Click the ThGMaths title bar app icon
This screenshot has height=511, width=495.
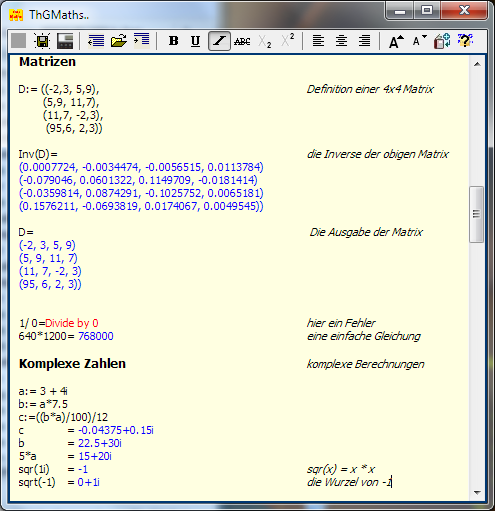16,15
